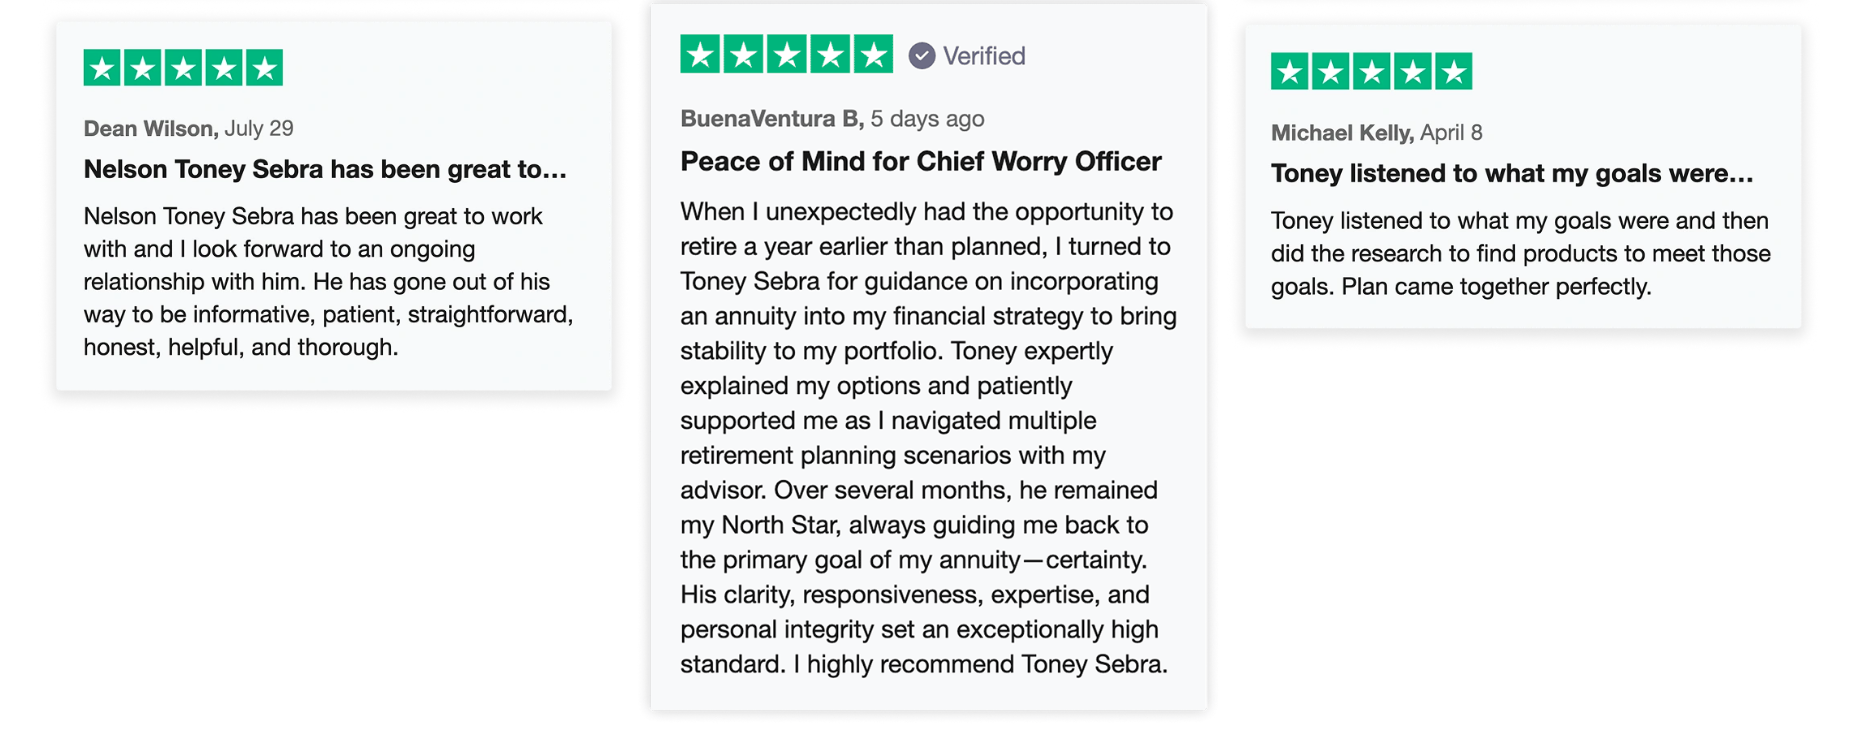This screenshot has width=1860, height=748.
Task: Open 'Peace of Mind for Chief Worry Officer' title
Action: pyautogui.click(x=921, y=161)
